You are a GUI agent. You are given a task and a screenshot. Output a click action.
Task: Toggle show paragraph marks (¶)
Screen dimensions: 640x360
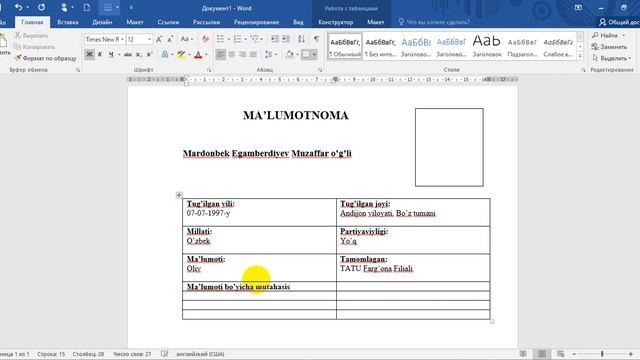click(316, 39)
